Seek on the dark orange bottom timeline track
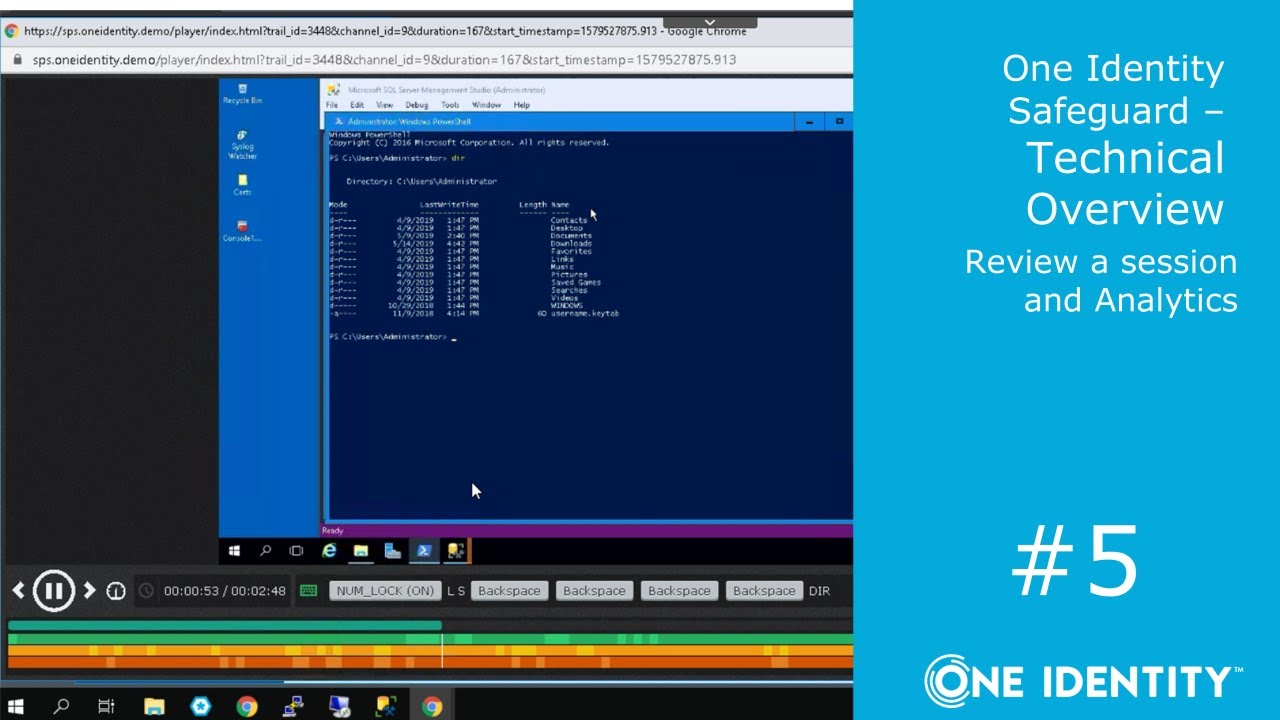 (430, 662)
